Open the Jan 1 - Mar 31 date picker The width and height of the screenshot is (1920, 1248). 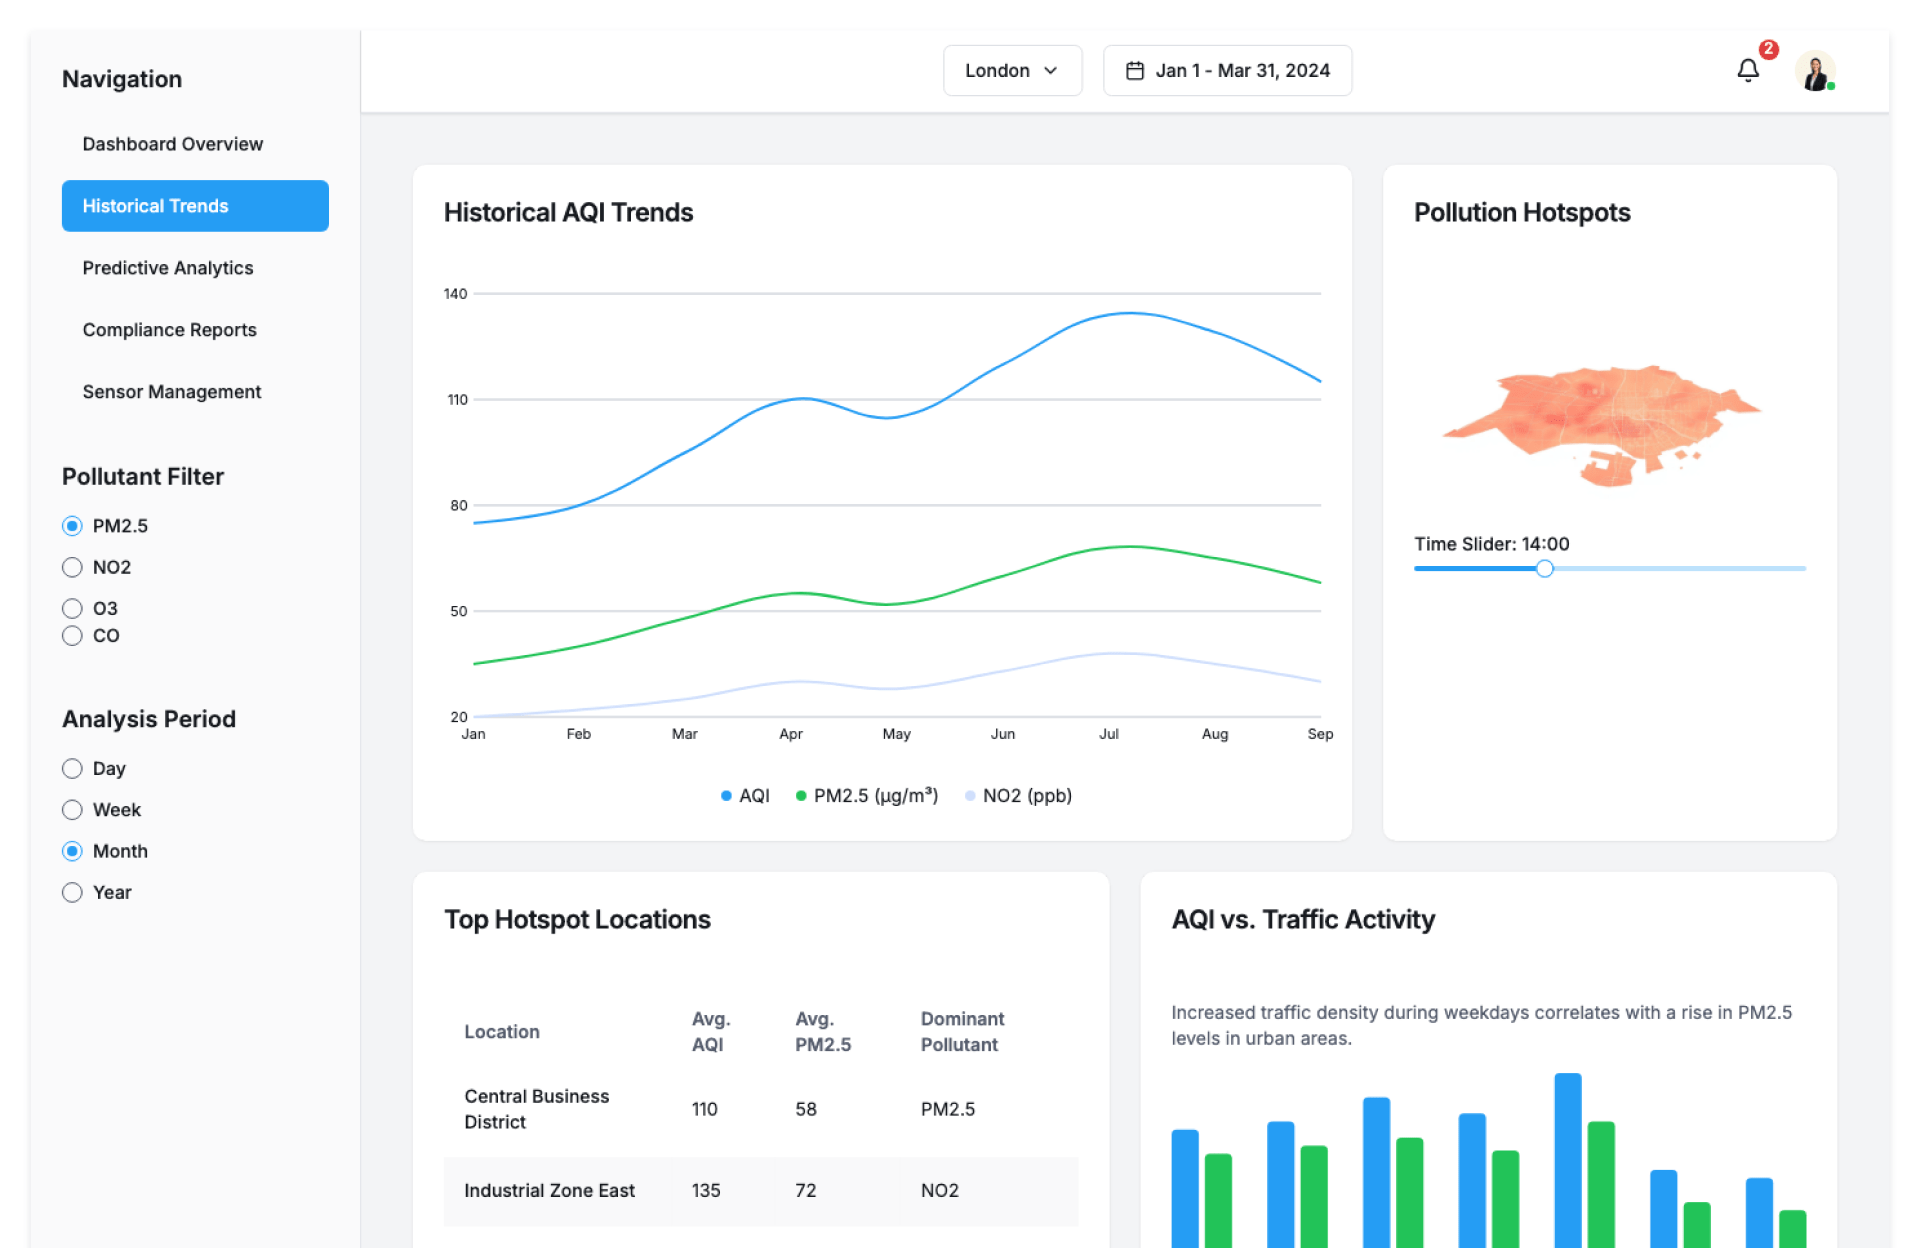(1241, 71)
